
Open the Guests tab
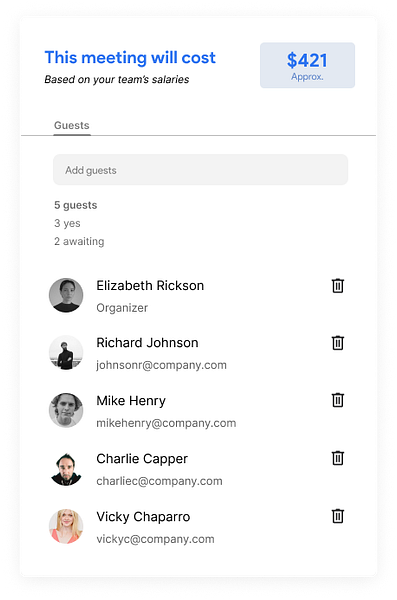point(72,126)
